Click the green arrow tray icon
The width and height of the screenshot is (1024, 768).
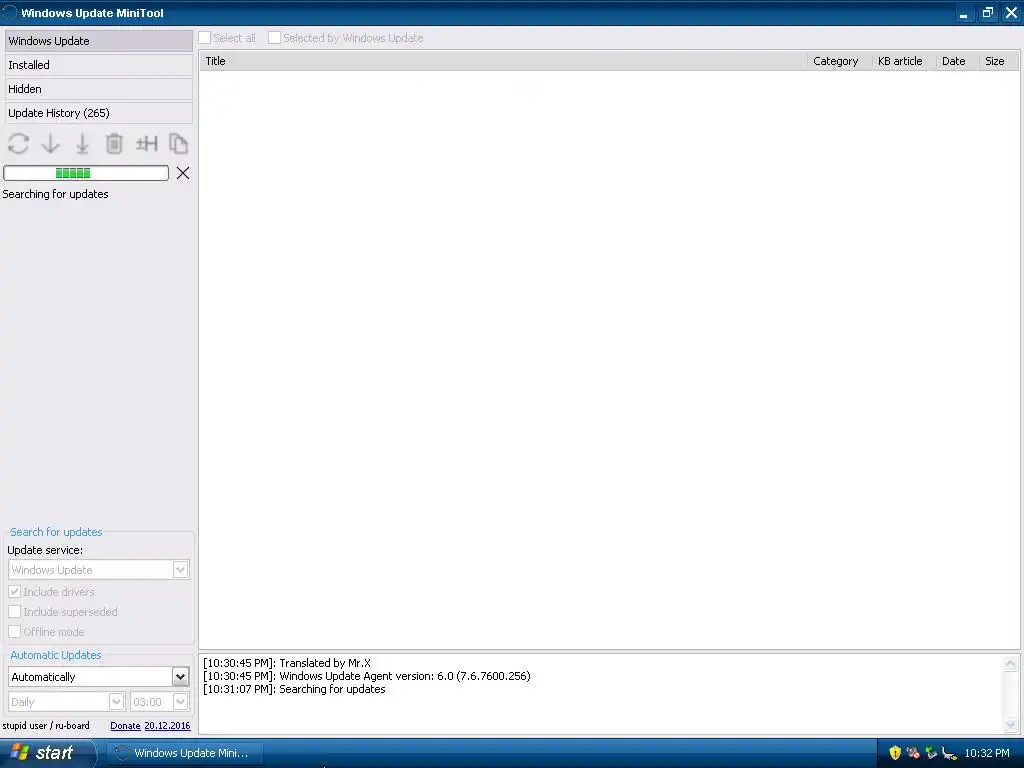point(931,753)
